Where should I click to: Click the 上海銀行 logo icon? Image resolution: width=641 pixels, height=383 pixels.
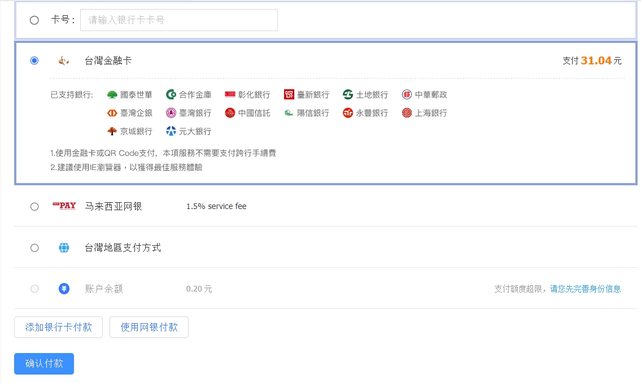[x=407, y=113]
